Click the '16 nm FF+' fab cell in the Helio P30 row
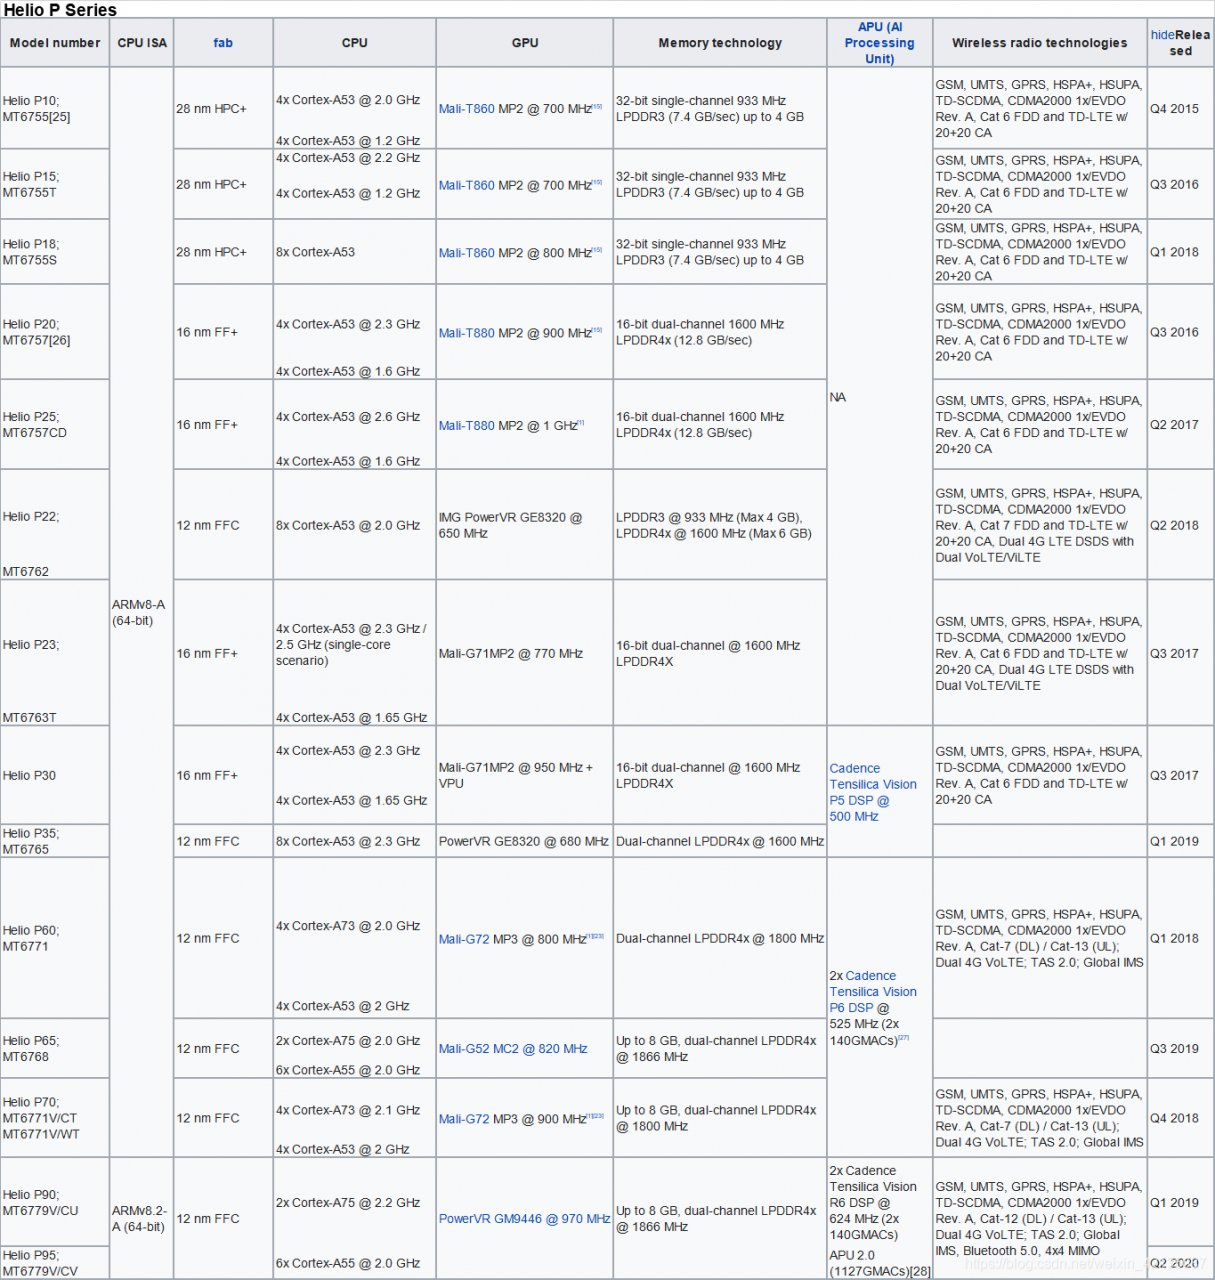 (x=223, y=775)
